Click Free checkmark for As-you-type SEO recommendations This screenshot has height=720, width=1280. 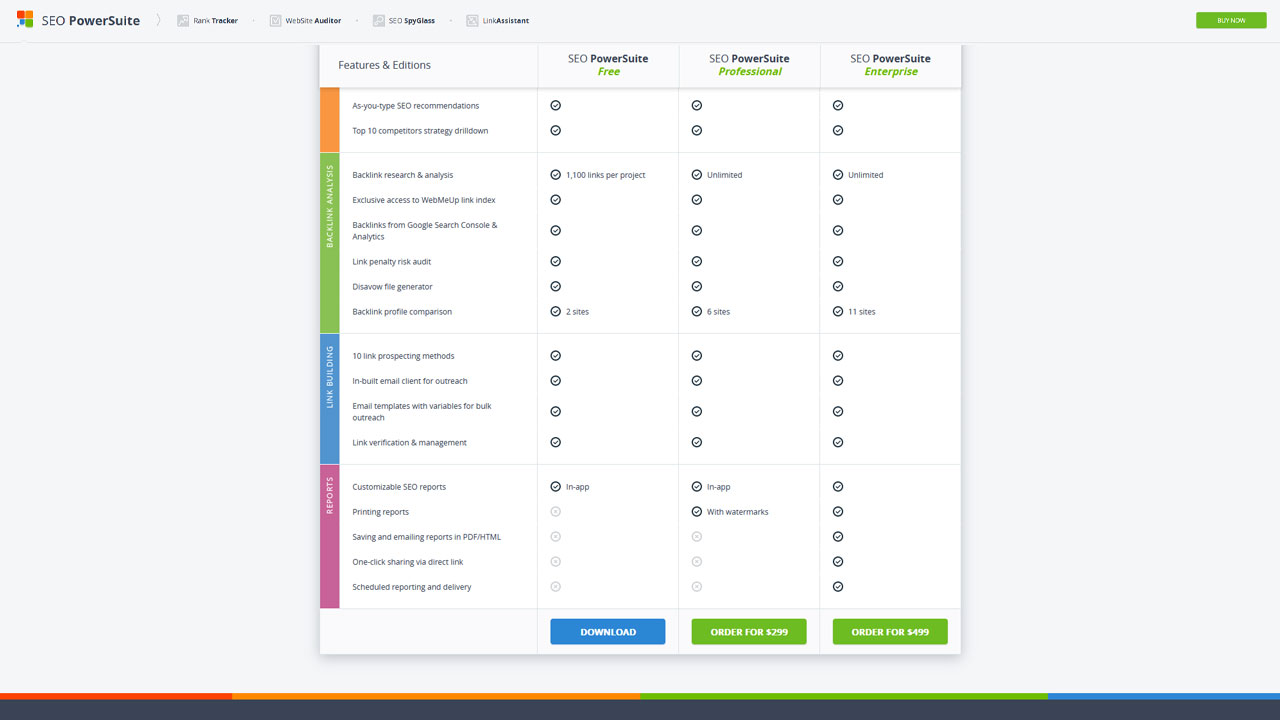tap(556, 105)
